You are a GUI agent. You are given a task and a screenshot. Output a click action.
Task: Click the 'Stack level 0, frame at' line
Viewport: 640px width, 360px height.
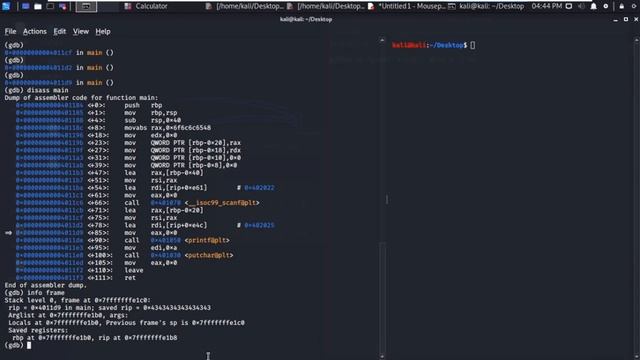(x=78, y=300)
